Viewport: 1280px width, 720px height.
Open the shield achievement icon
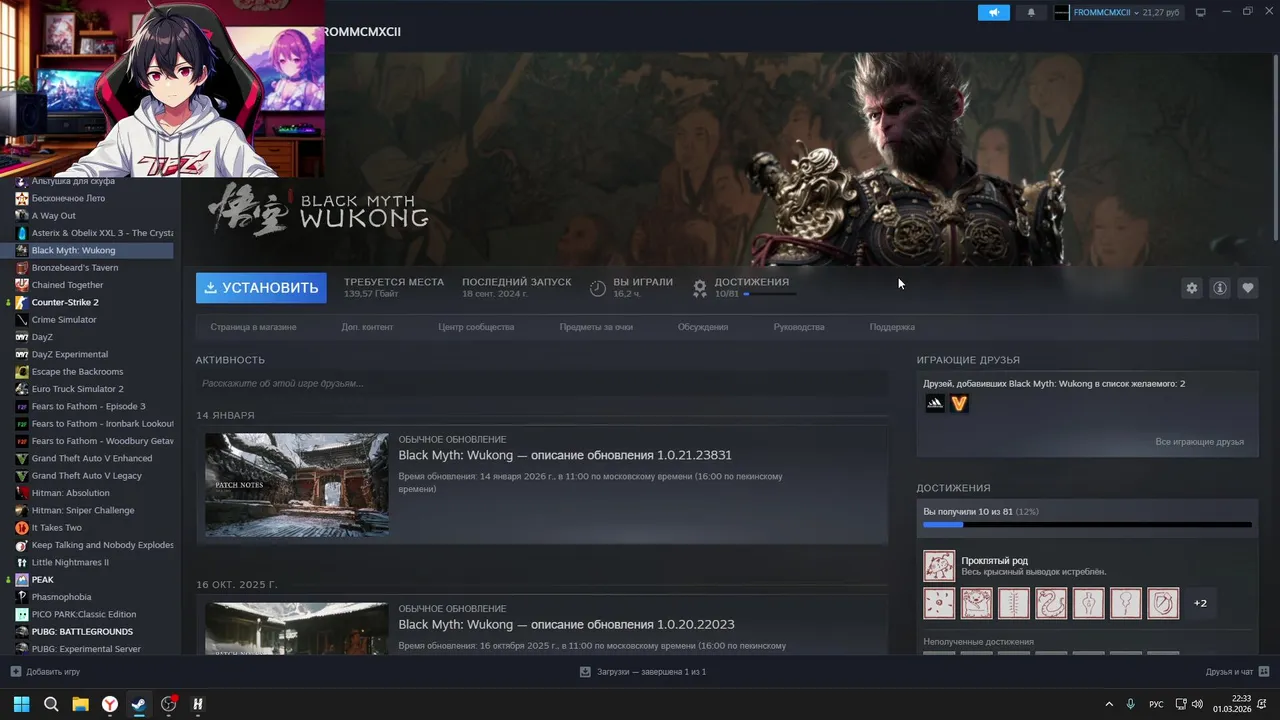pyautogui.click(x=1163, y=603)
